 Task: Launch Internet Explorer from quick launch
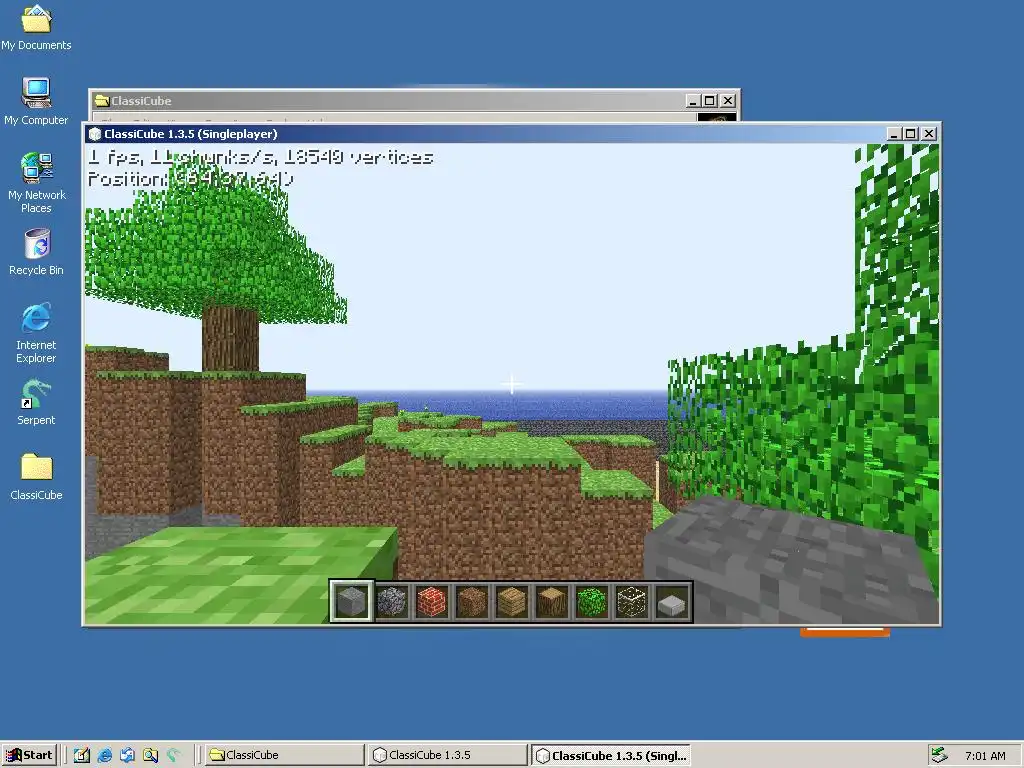pos(104,755)
